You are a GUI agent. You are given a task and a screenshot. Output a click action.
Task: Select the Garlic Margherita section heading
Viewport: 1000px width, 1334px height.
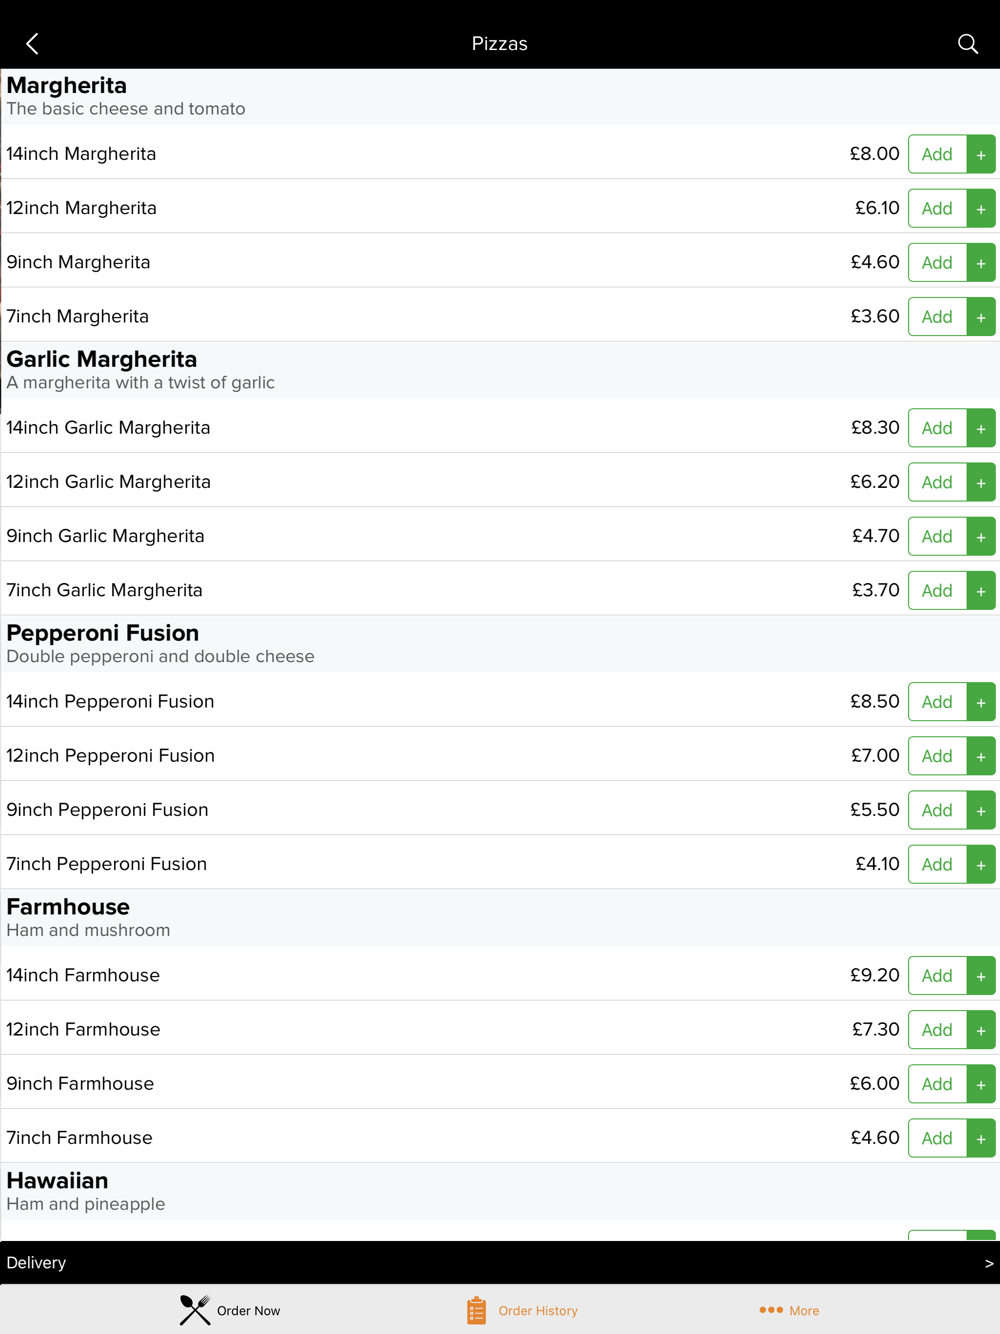point(102,360)
